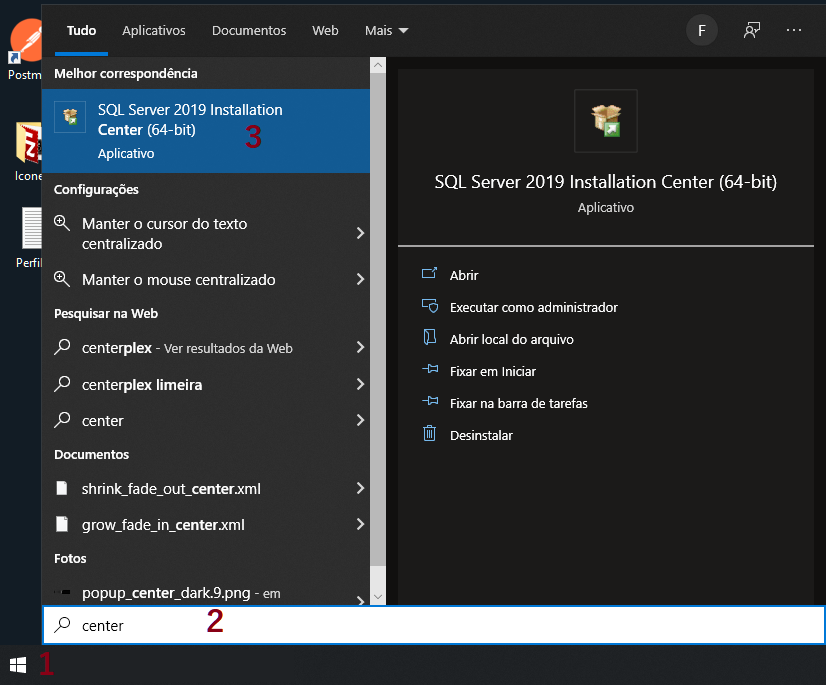This screenshot has width=826, height=685.
Task: Open SQL Server 2019 Installation Center best match
Action: point(206,131)
